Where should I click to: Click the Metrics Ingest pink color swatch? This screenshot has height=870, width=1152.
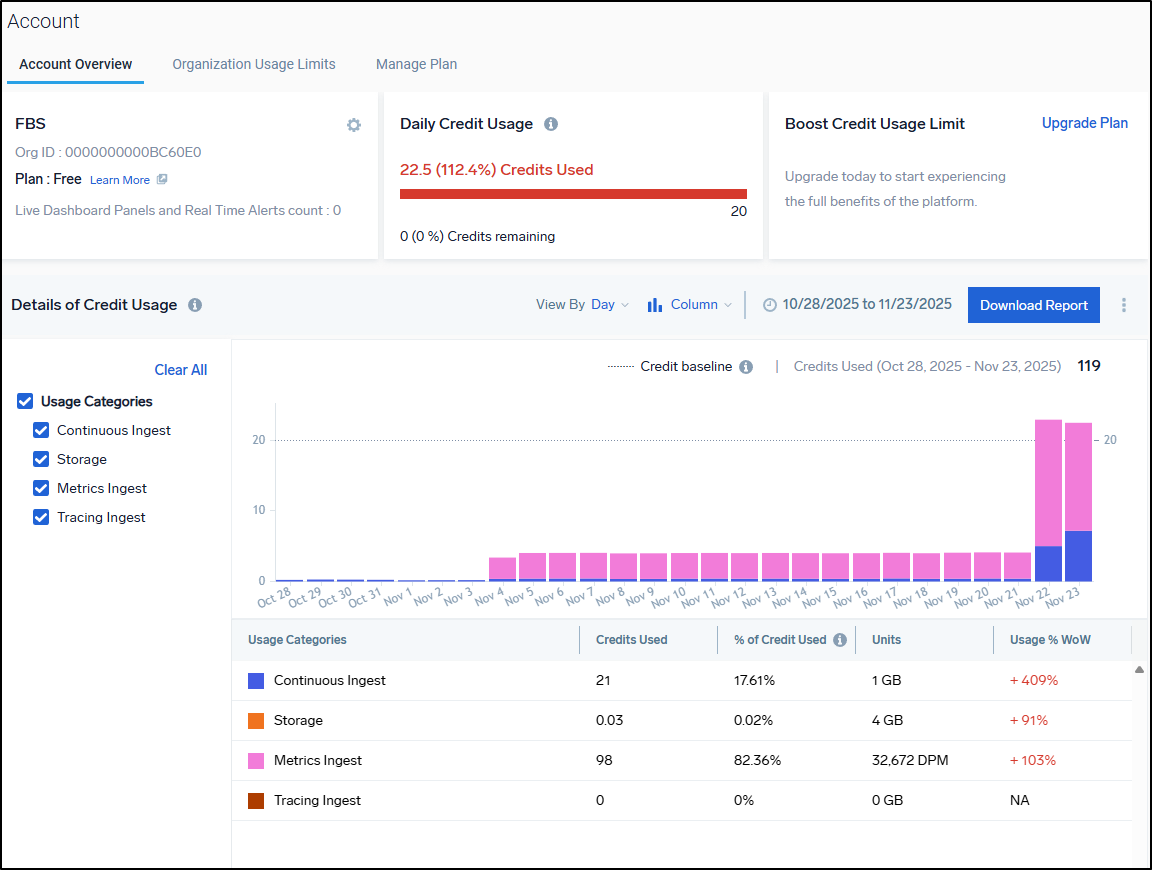point(256,761)
